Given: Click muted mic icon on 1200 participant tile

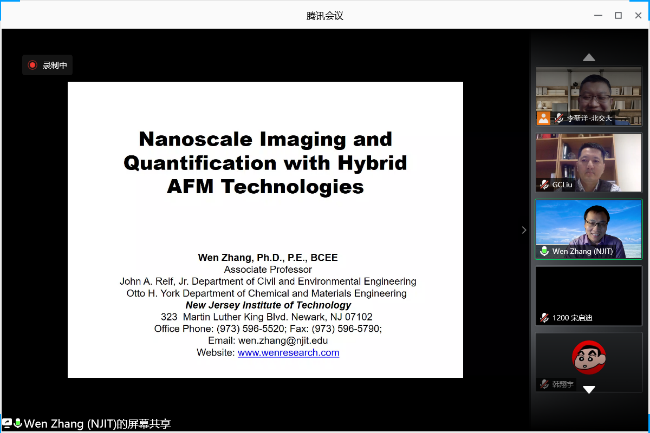Looking at the screenshot, I should tap(545, 317).
